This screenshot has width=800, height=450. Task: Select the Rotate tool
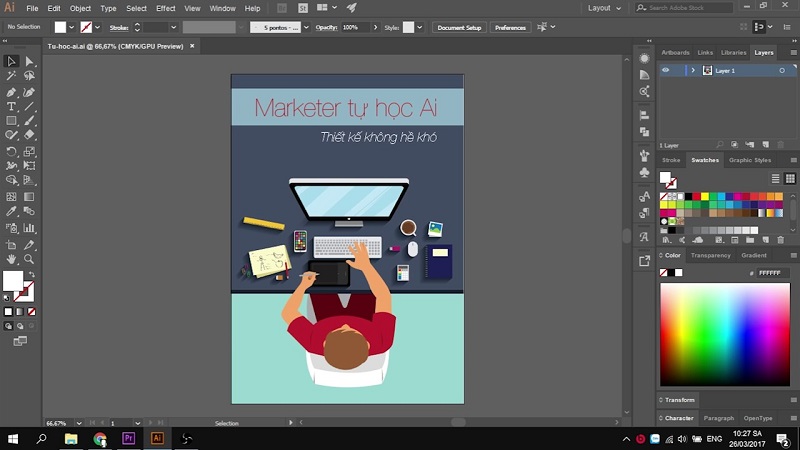(11, 152)
